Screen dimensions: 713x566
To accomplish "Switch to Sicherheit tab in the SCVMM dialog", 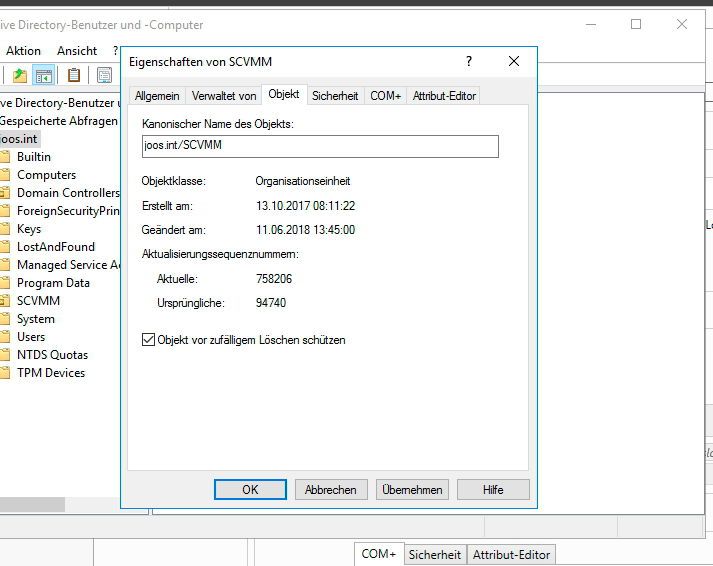I will pos(335,96).
